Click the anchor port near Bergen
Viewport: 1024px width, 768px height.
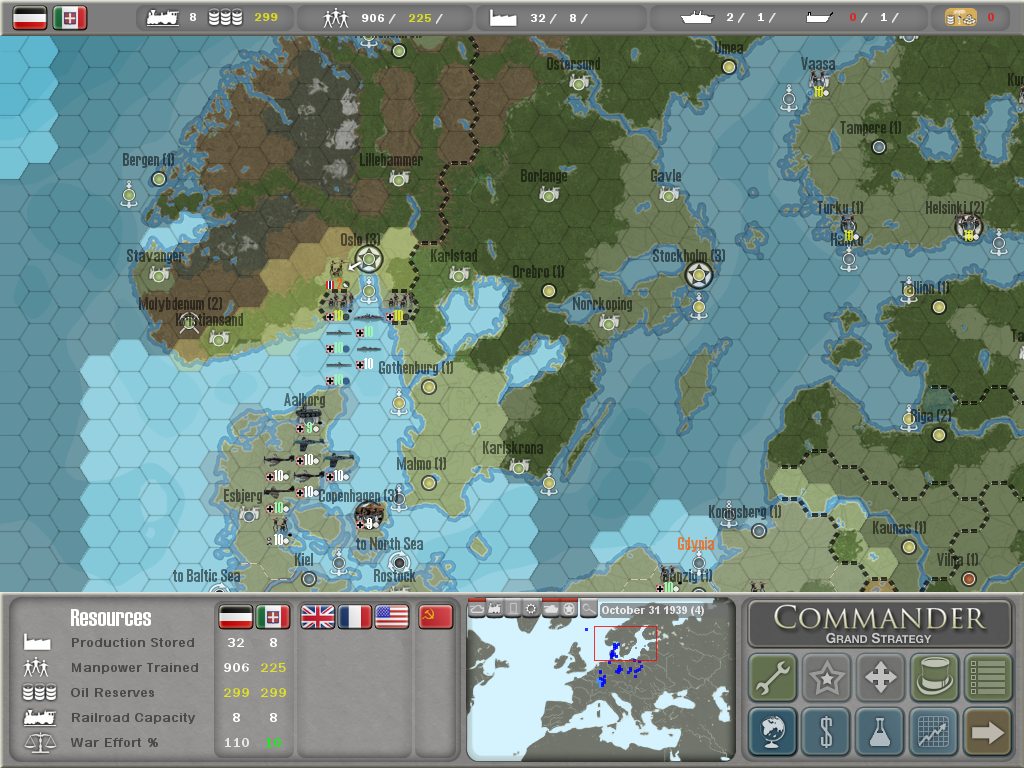[129, 195]
